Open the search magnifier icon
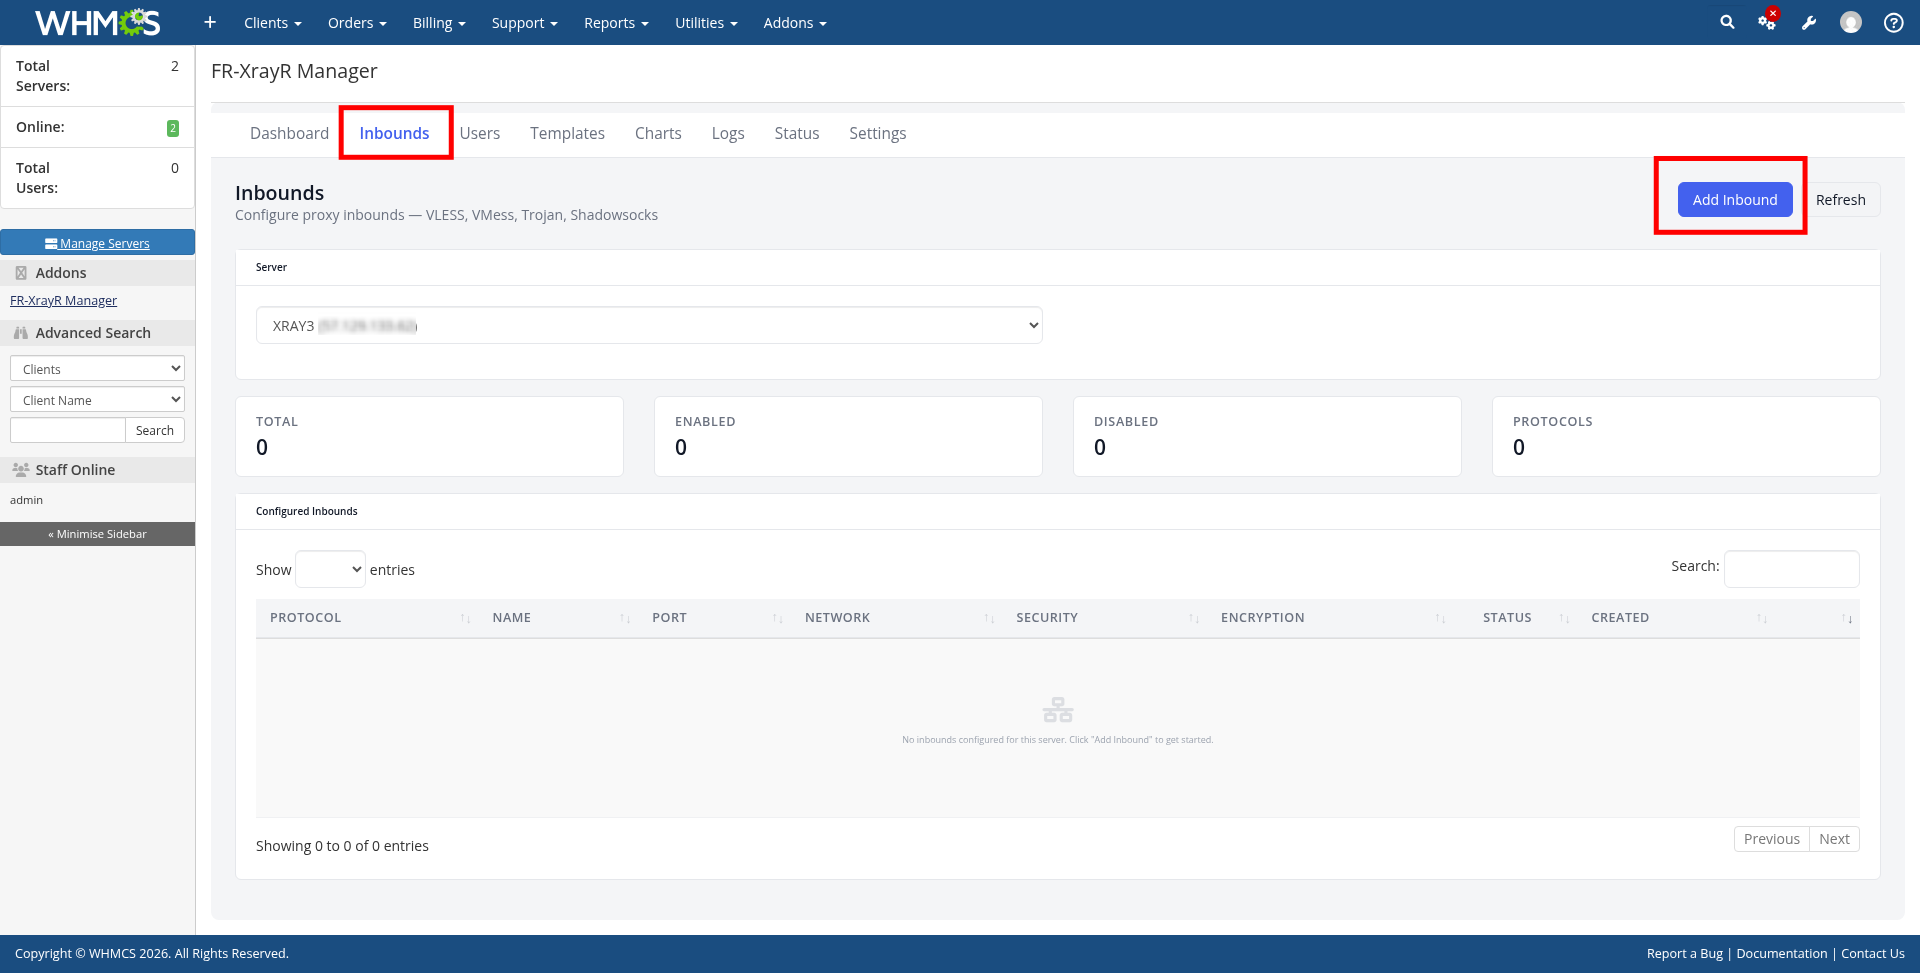The width and height of the screenshot is (1920, 973). coord(1727,22)
